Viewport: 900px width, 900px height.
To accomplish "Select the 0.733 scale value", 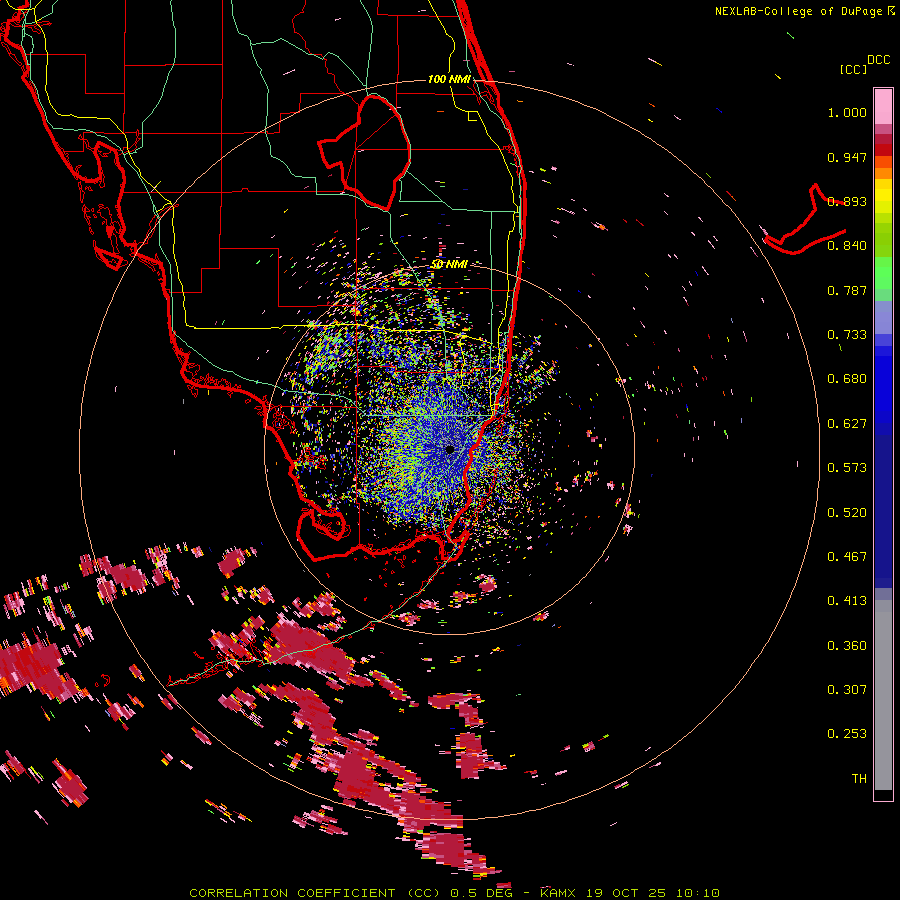I will (847, 335).
